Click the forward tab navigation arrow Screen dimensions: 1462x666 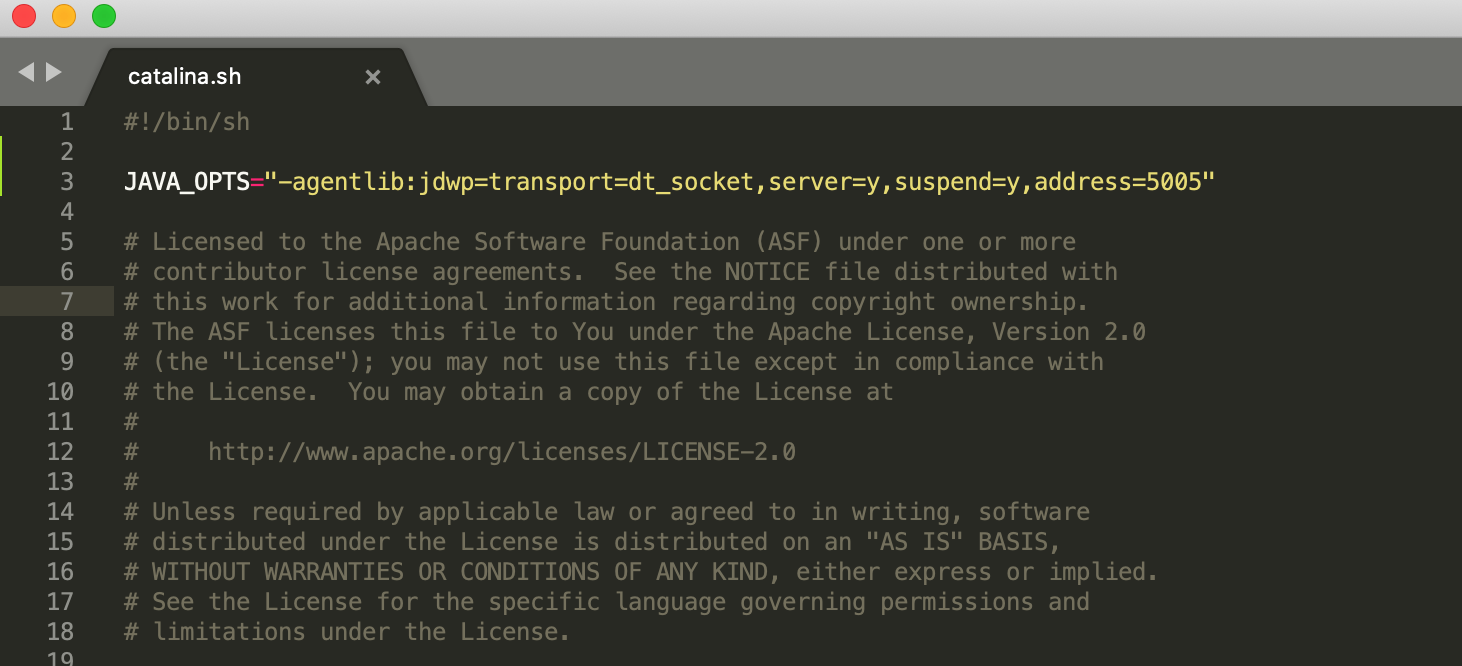click(x=54, y=72)
